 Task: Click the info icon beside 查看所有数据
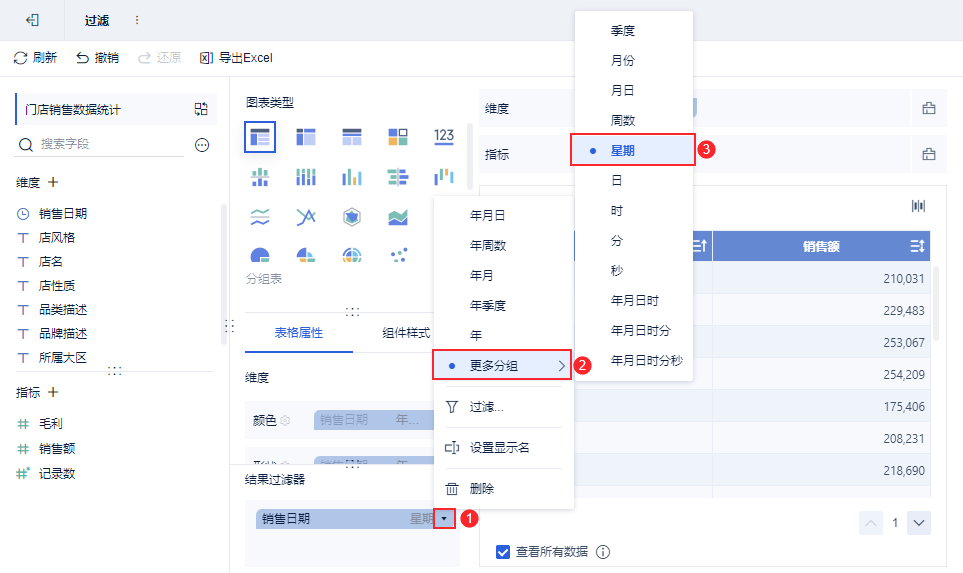603,551
